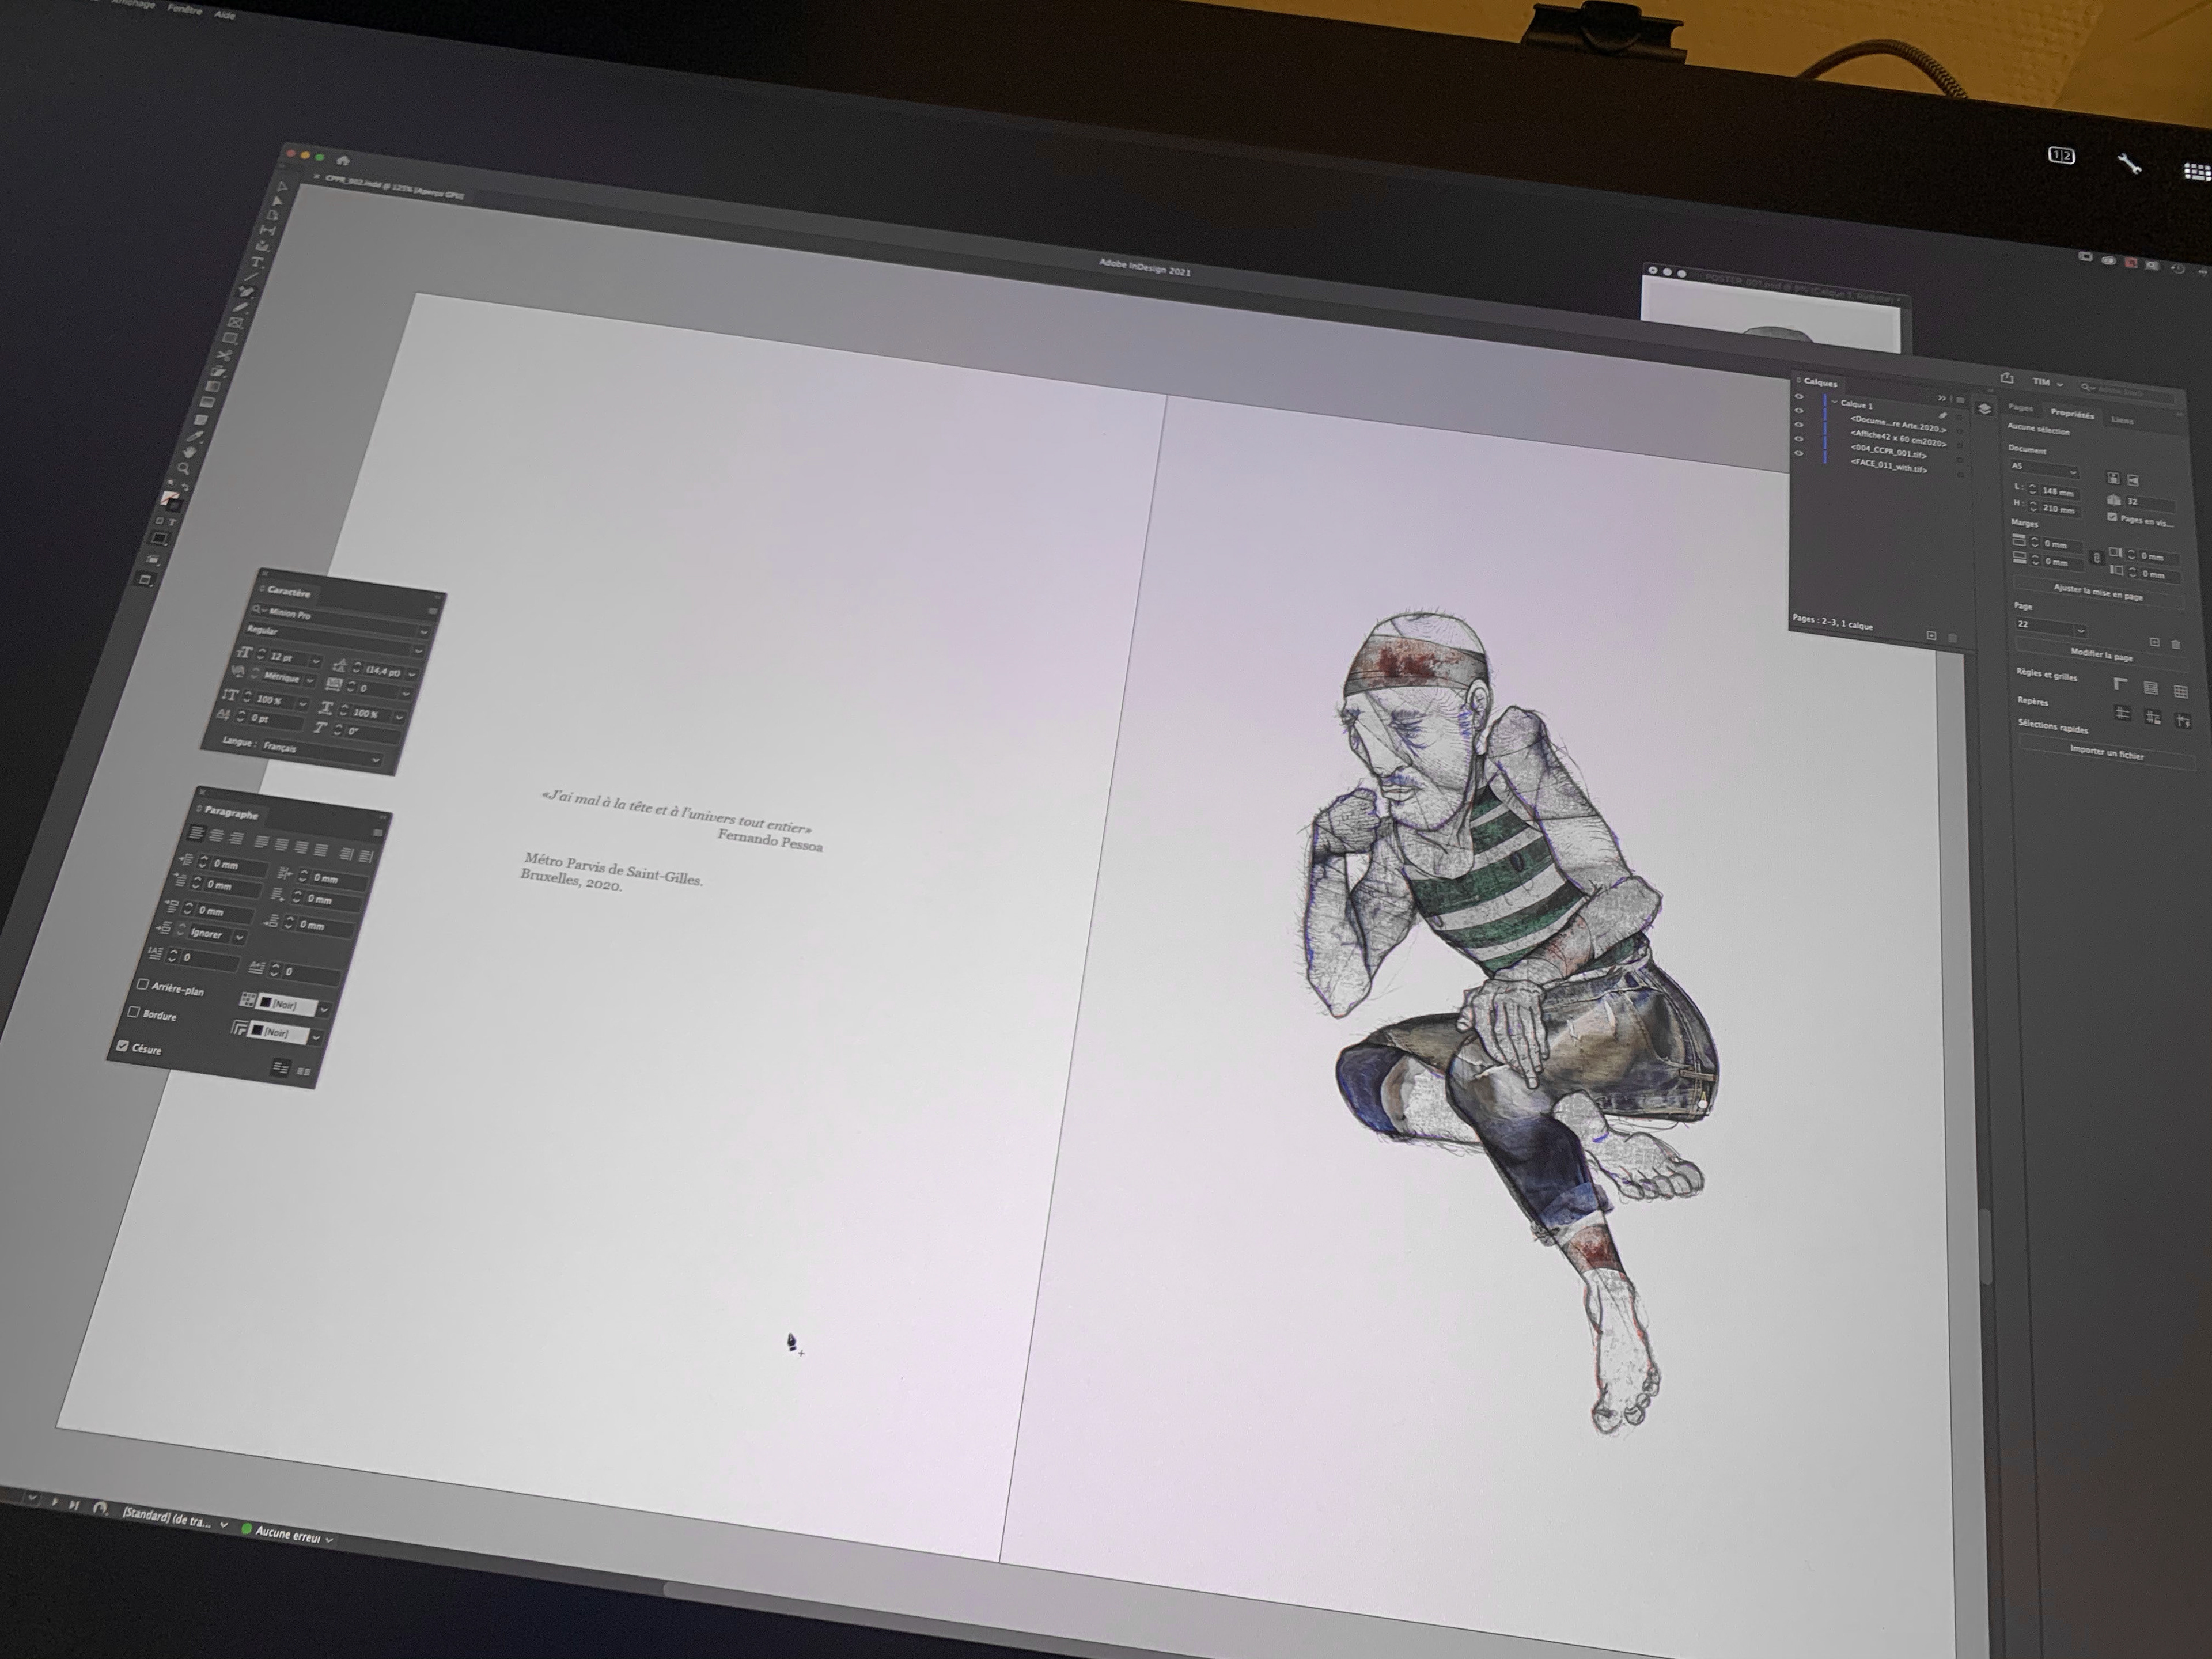Collapse the Calque 1 layer tree
The image size is (2212, 1659).
tap(1834, 402)
